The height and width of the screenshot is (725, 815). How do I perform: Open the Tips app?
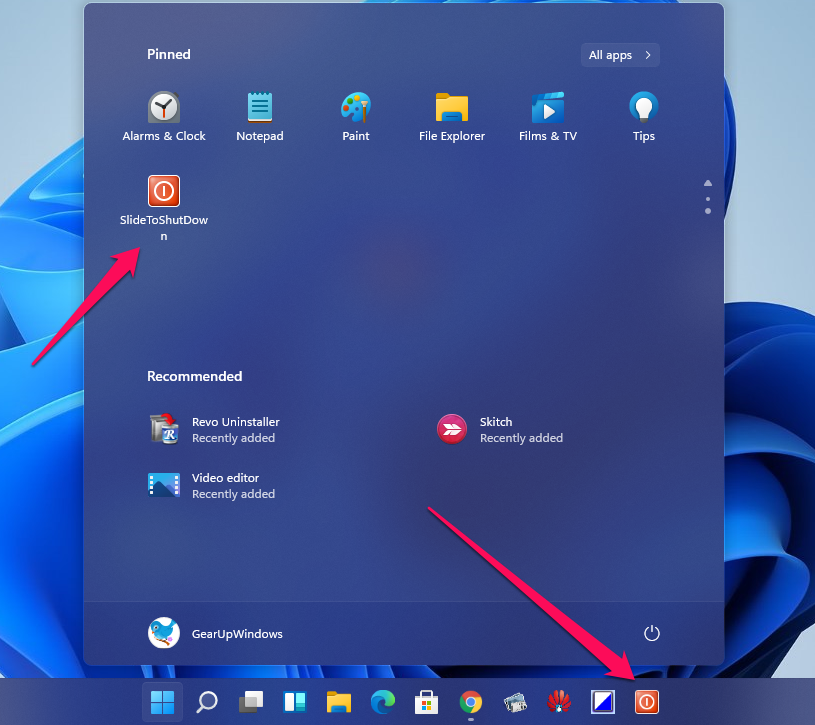pos(643,116)
